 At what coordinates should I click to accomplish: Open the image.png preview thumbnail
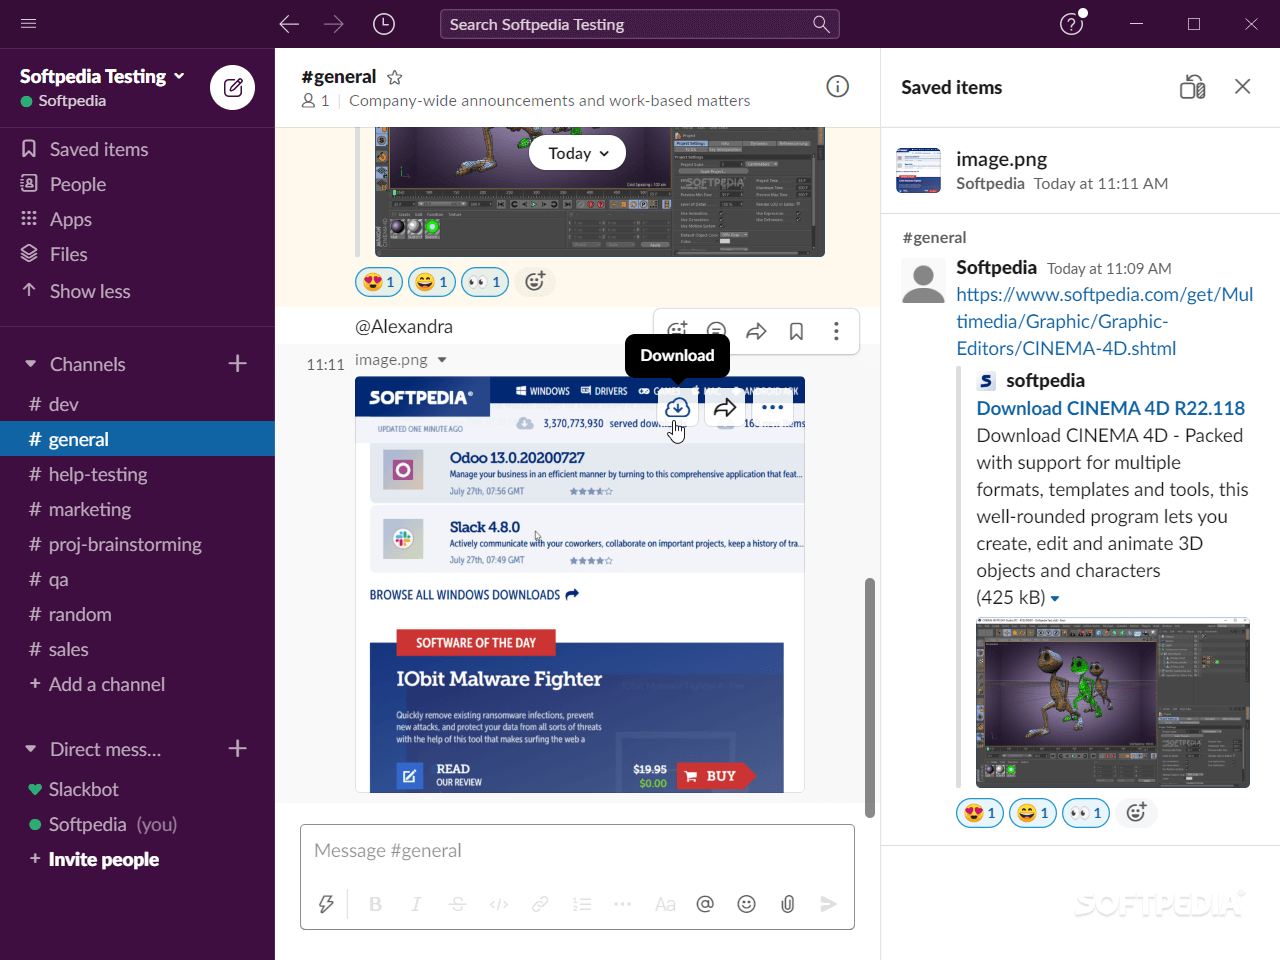(580, 585)
